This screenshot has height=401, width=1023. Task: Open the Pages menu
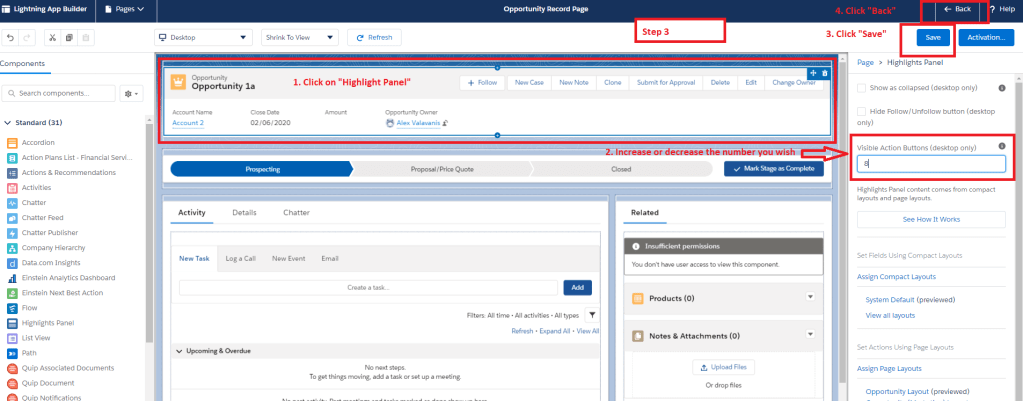click(129, 9)
